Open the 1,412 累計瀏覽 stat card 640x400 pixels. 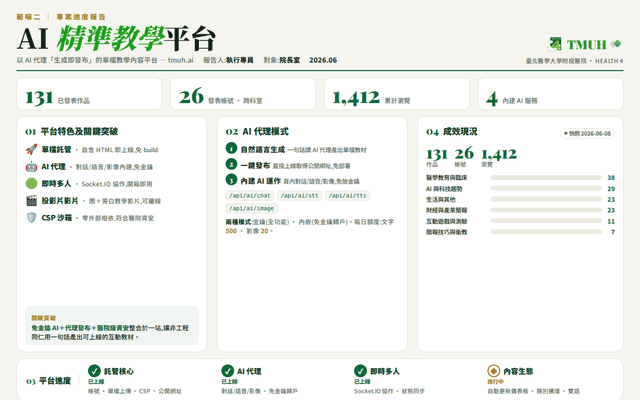(x=397, y=94)
